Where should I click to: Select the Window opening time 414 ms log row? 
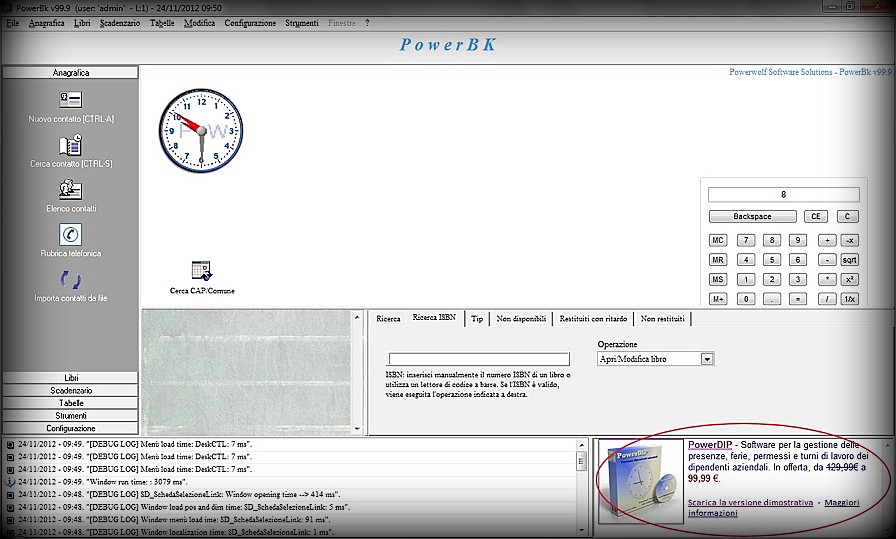291,494
